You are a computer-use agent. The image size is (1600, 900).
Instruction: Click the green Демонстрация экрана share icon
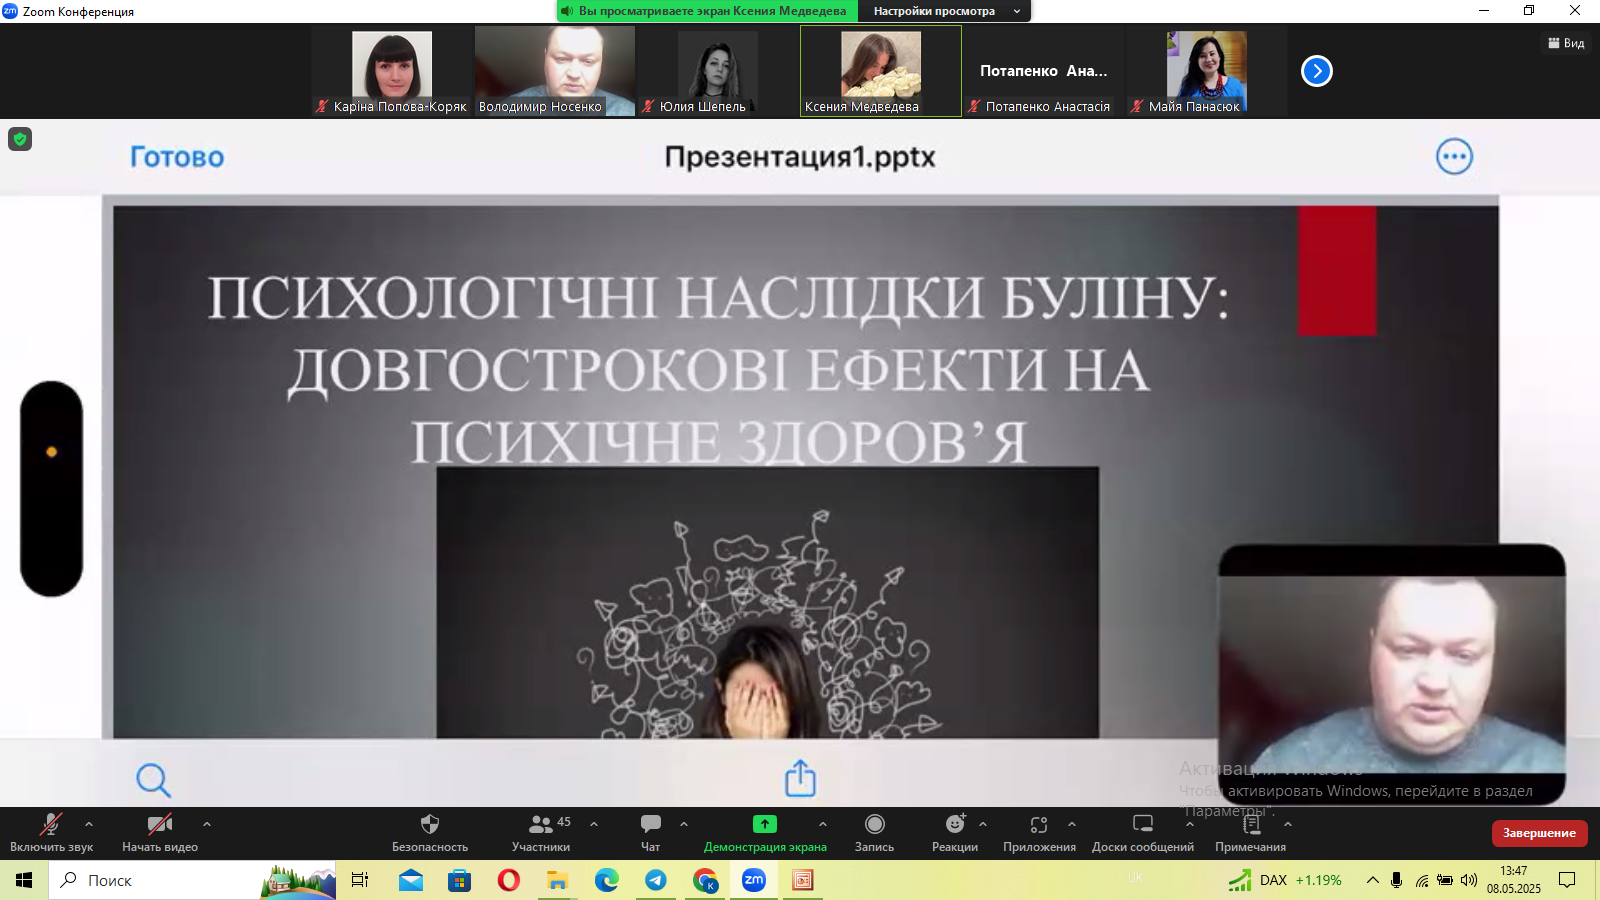tap(765, 824)
